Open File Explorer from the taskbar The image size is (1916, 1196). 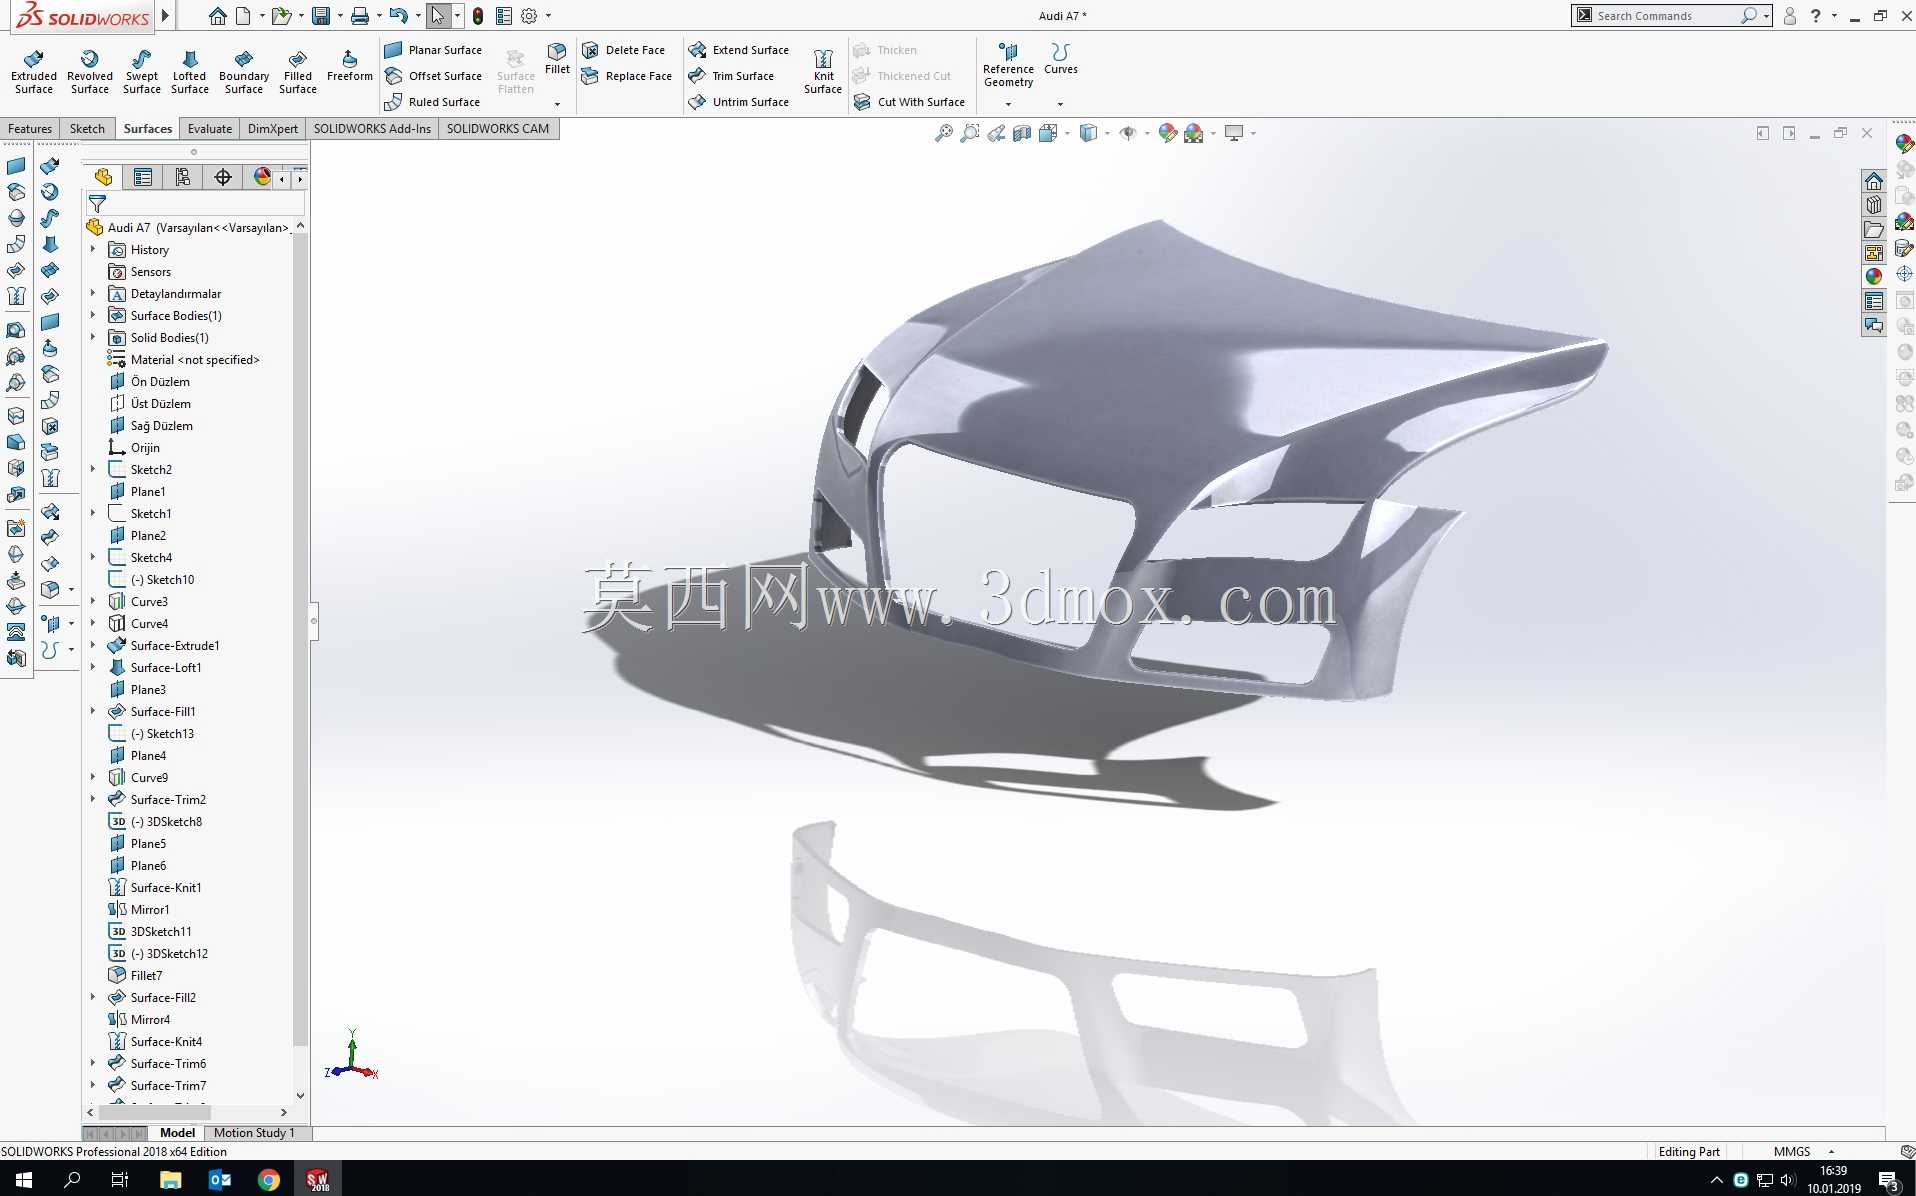[170, 1180]
